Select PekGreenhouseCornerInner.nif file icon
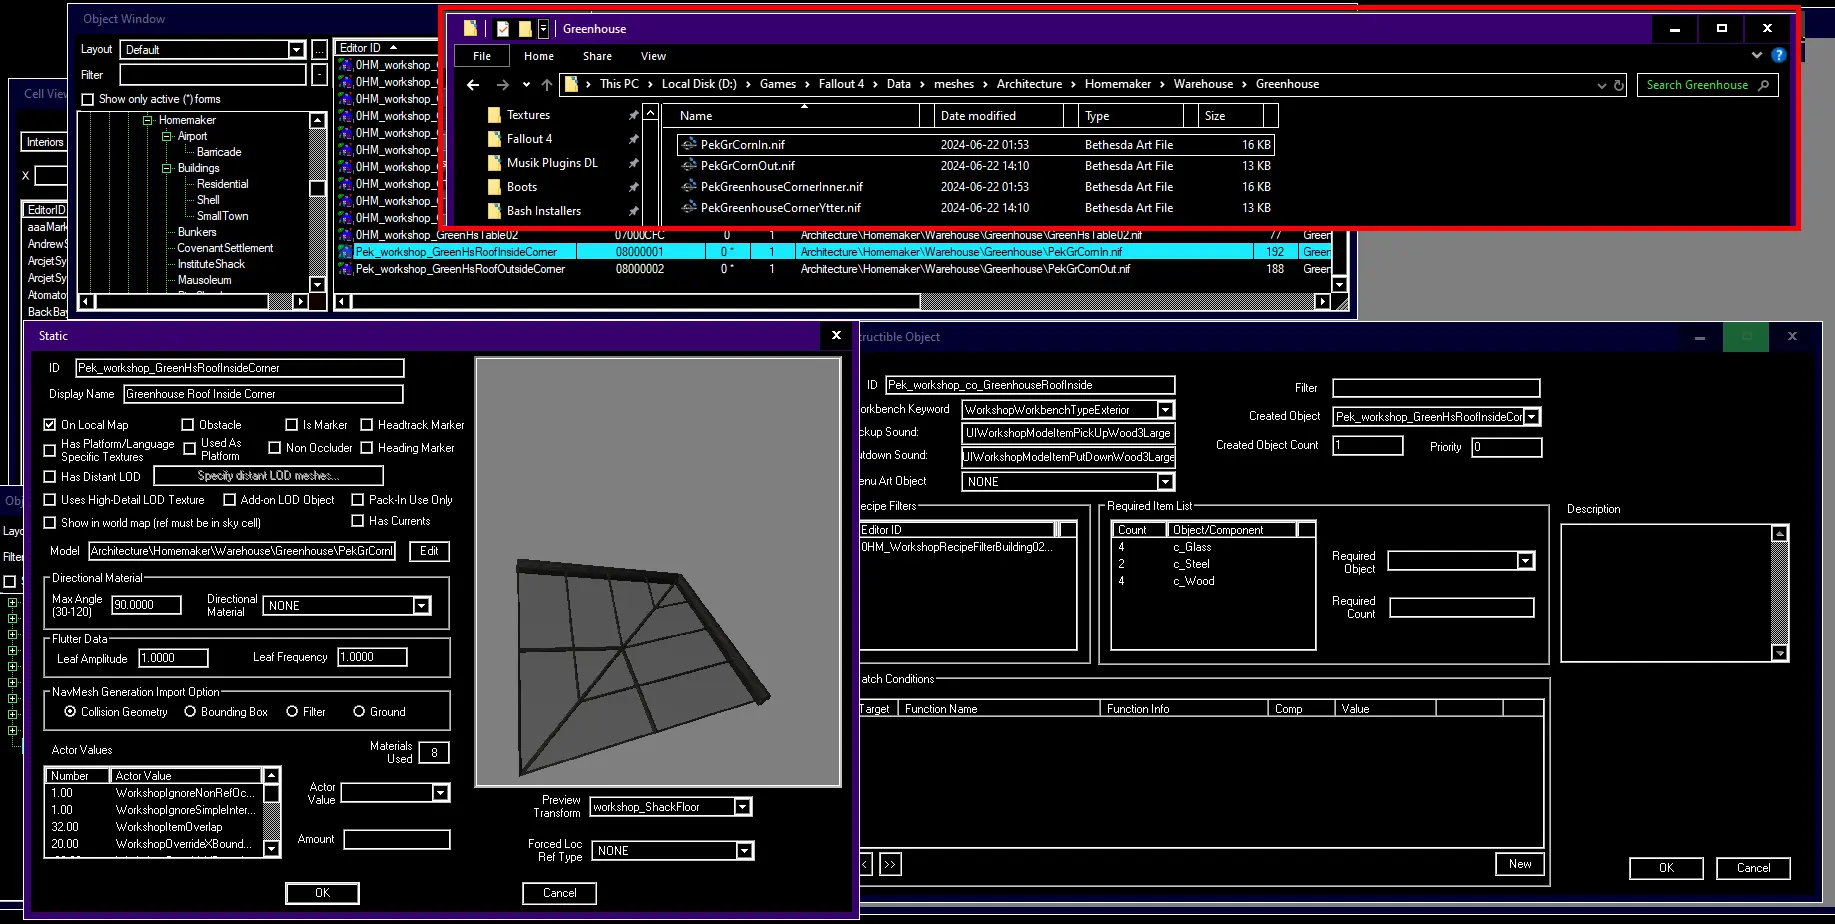1835x924 pixels. pos(688,187)
